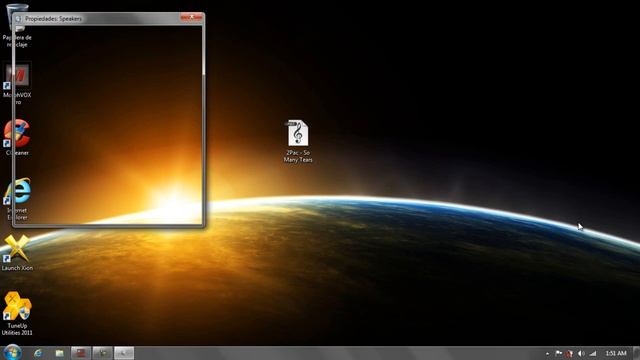
Task: Switch to the red app taskbar button
Action: click(80, 353)
